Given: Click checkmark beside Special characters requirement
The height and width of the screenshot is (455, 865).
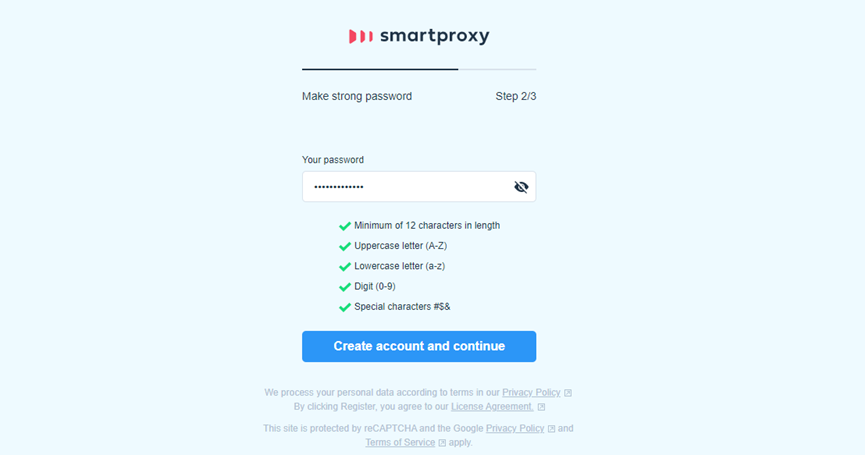Looking at the screenshot, I should [345, 308].
